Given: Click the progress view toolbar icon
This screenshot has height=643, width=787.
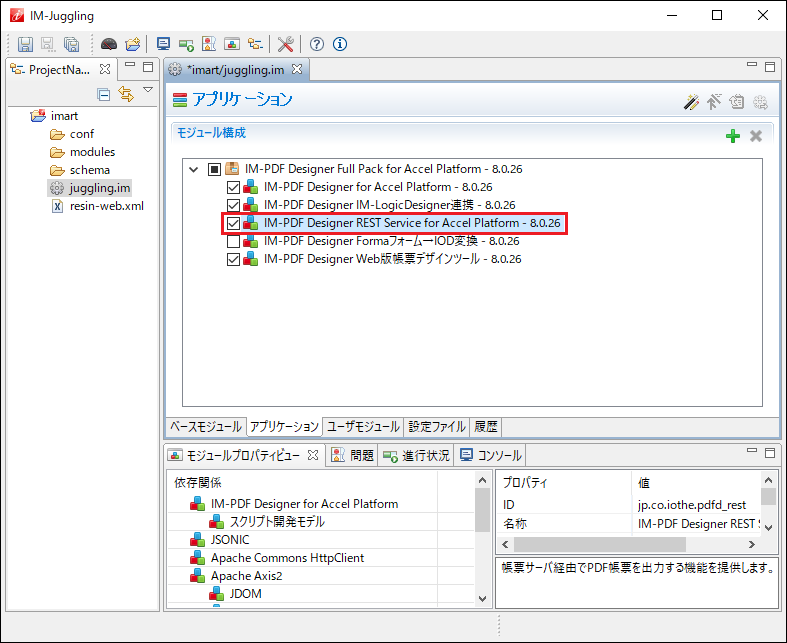Looking at the screenshot, I should (x=186, y=45).
